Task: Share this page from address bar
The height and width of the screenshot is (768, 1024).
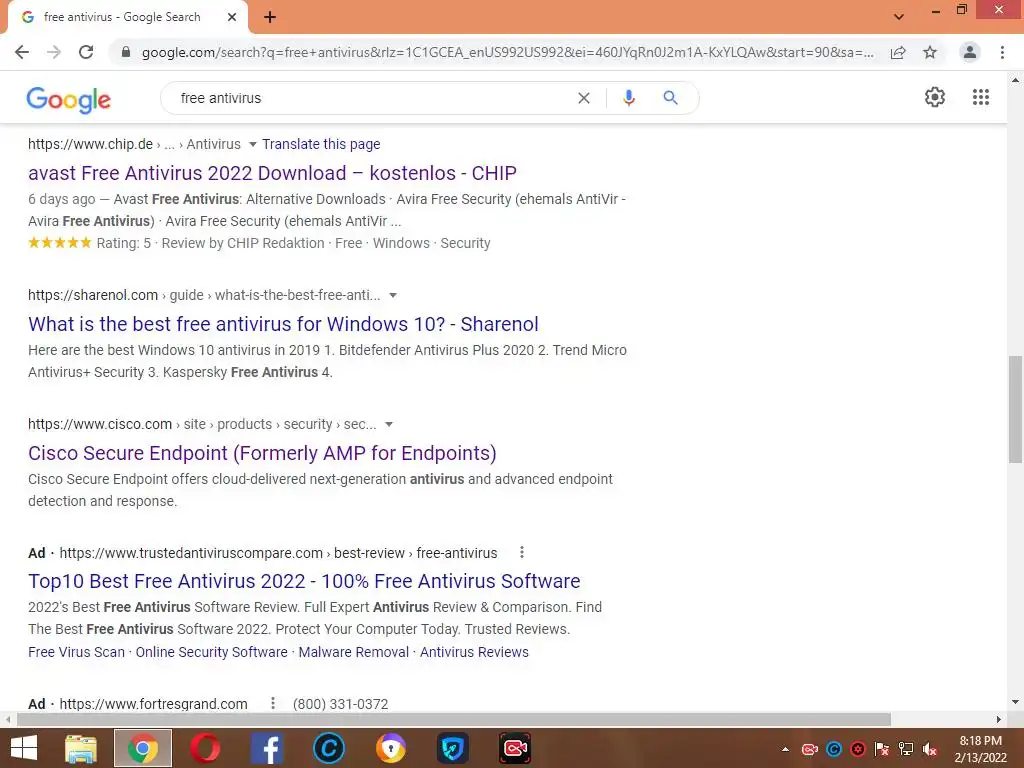Action: click(898, 52)
